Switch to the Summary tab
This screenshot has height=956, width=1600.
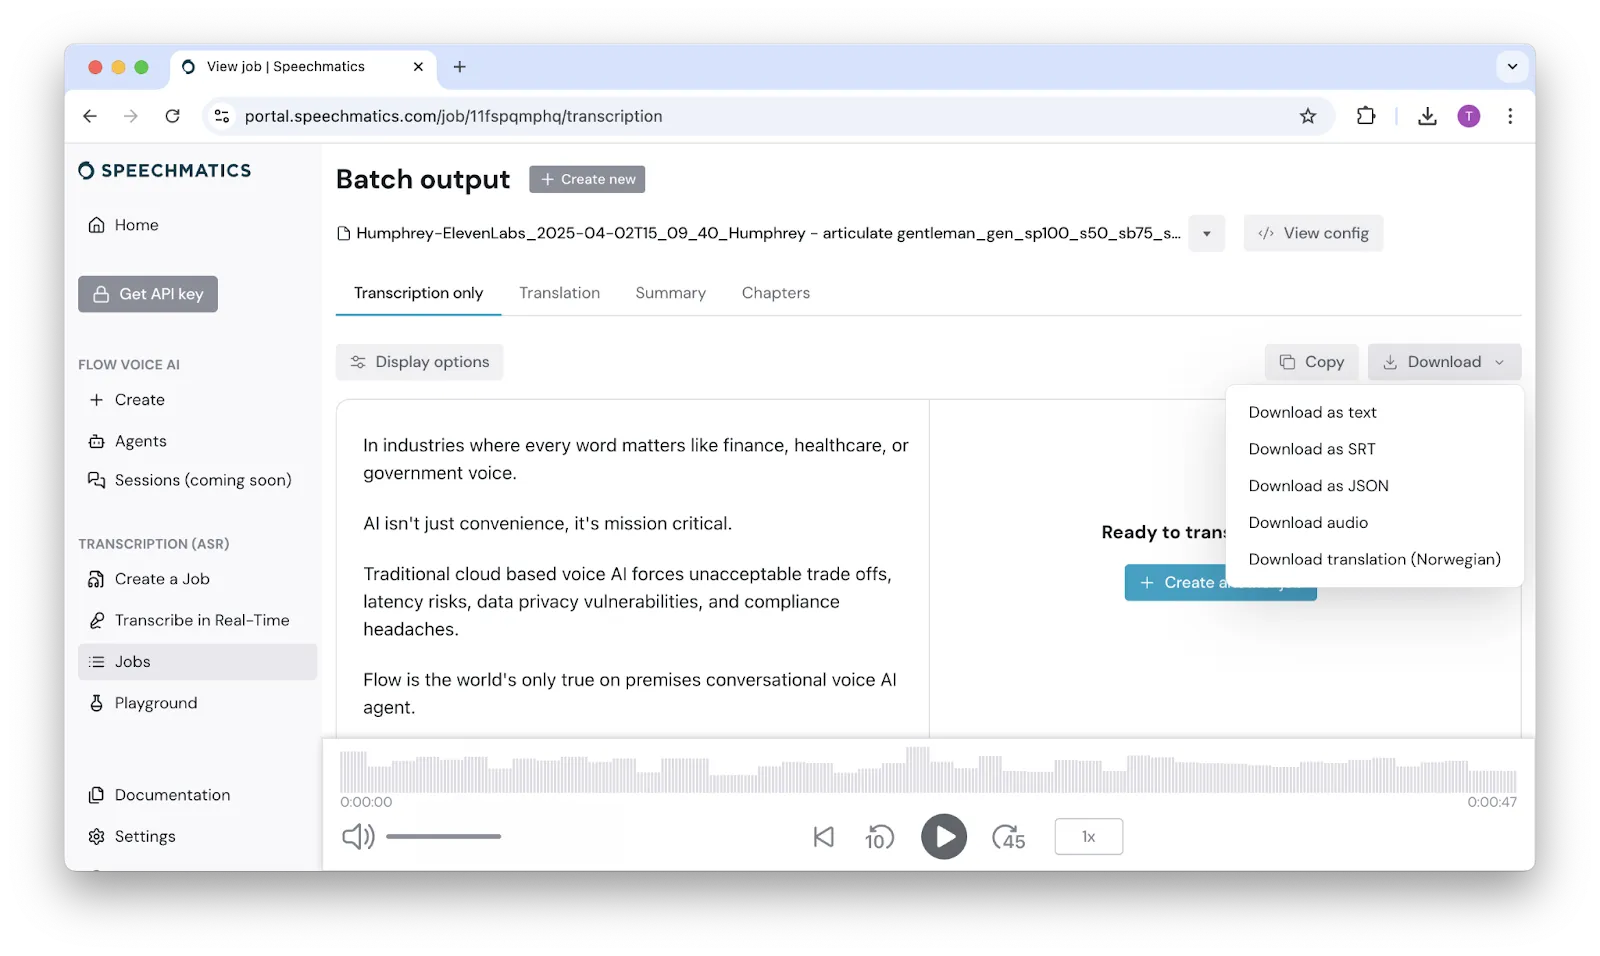click(670, 293)
